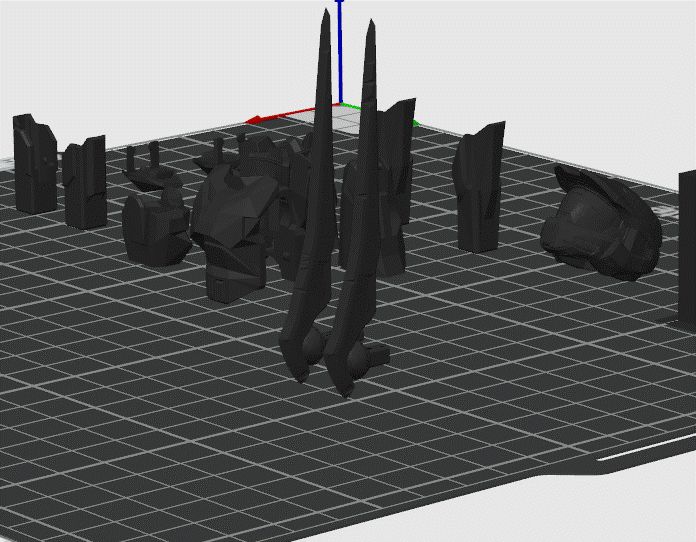Select the leftmost tall block model
The width and height of the screenshot is (696, 542).
[35, 163]
